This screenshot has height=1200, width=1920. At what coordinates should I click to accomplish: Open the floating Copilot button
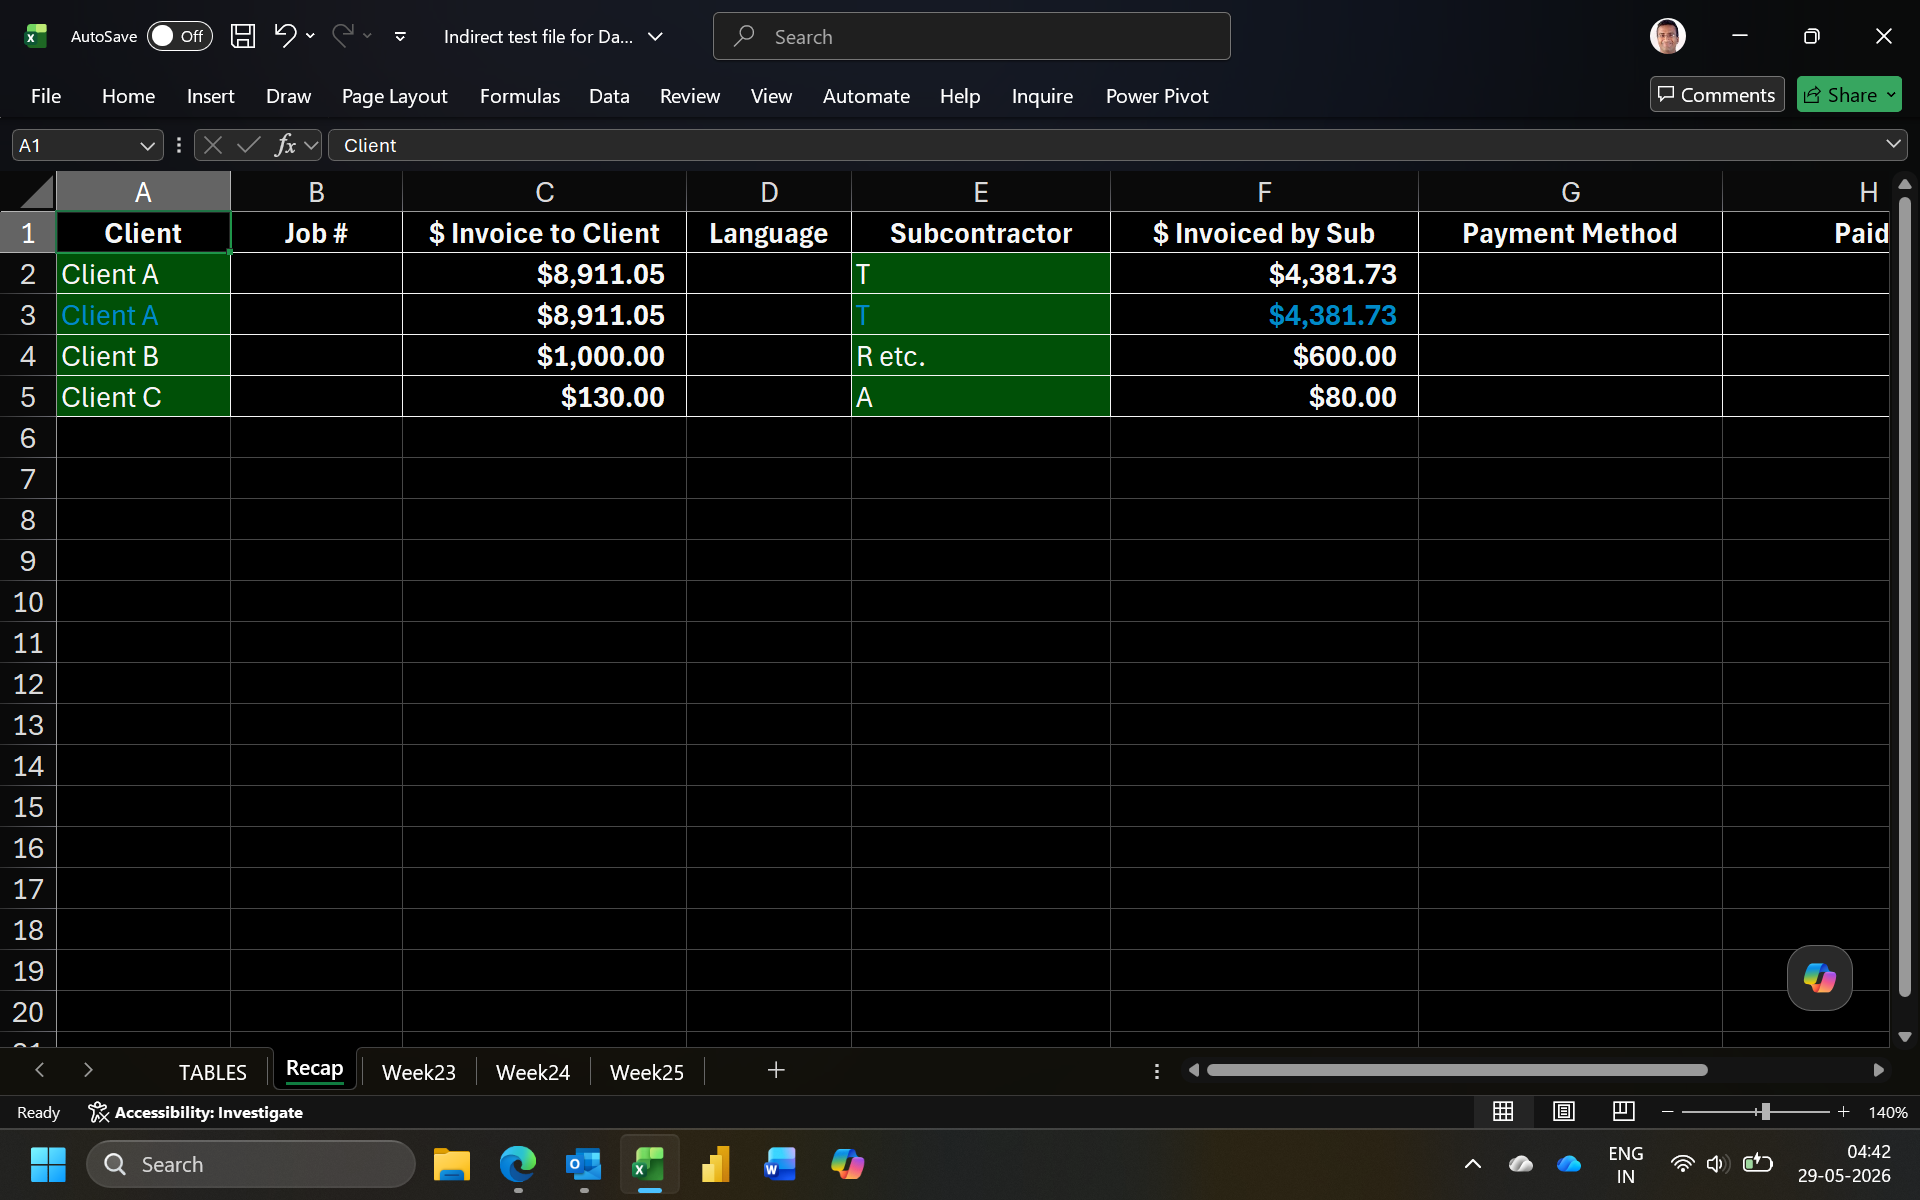(x=1819, y=978)
